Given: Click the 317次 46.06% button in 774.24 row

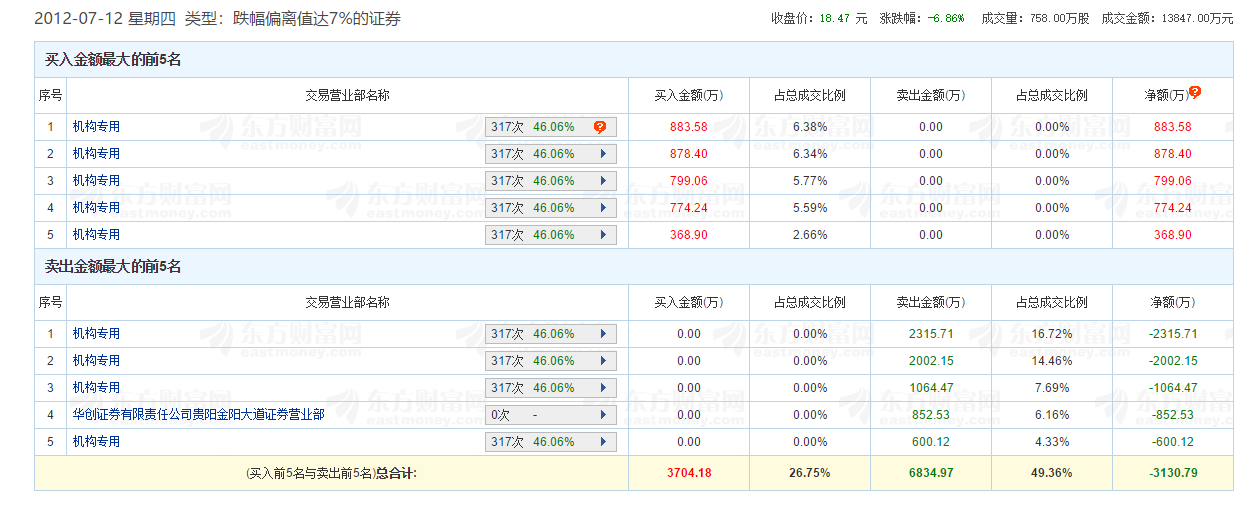Looking at the screenshot, I should 550,208.
